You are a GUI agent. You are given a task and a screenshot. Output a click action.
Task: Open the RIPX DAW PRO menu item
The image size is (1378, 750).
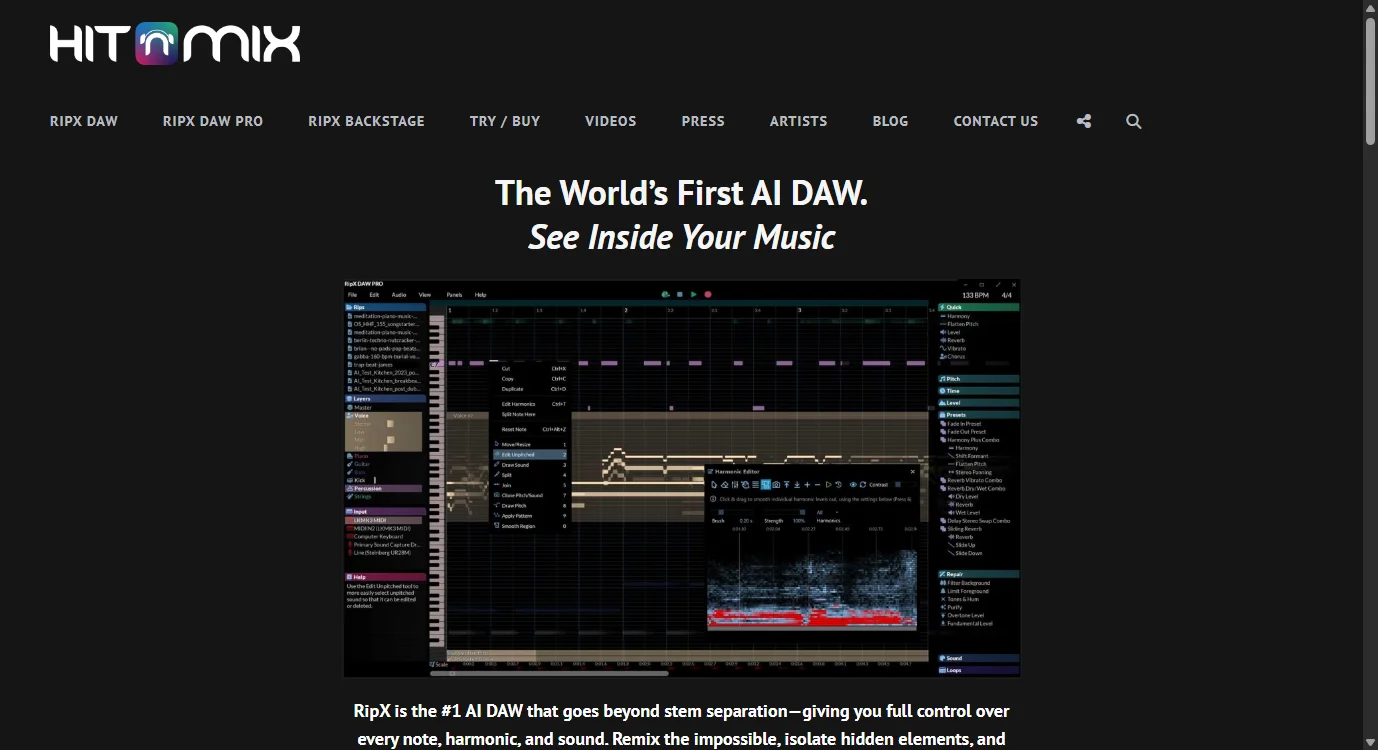pyautogui.click(x=213, y=121)
